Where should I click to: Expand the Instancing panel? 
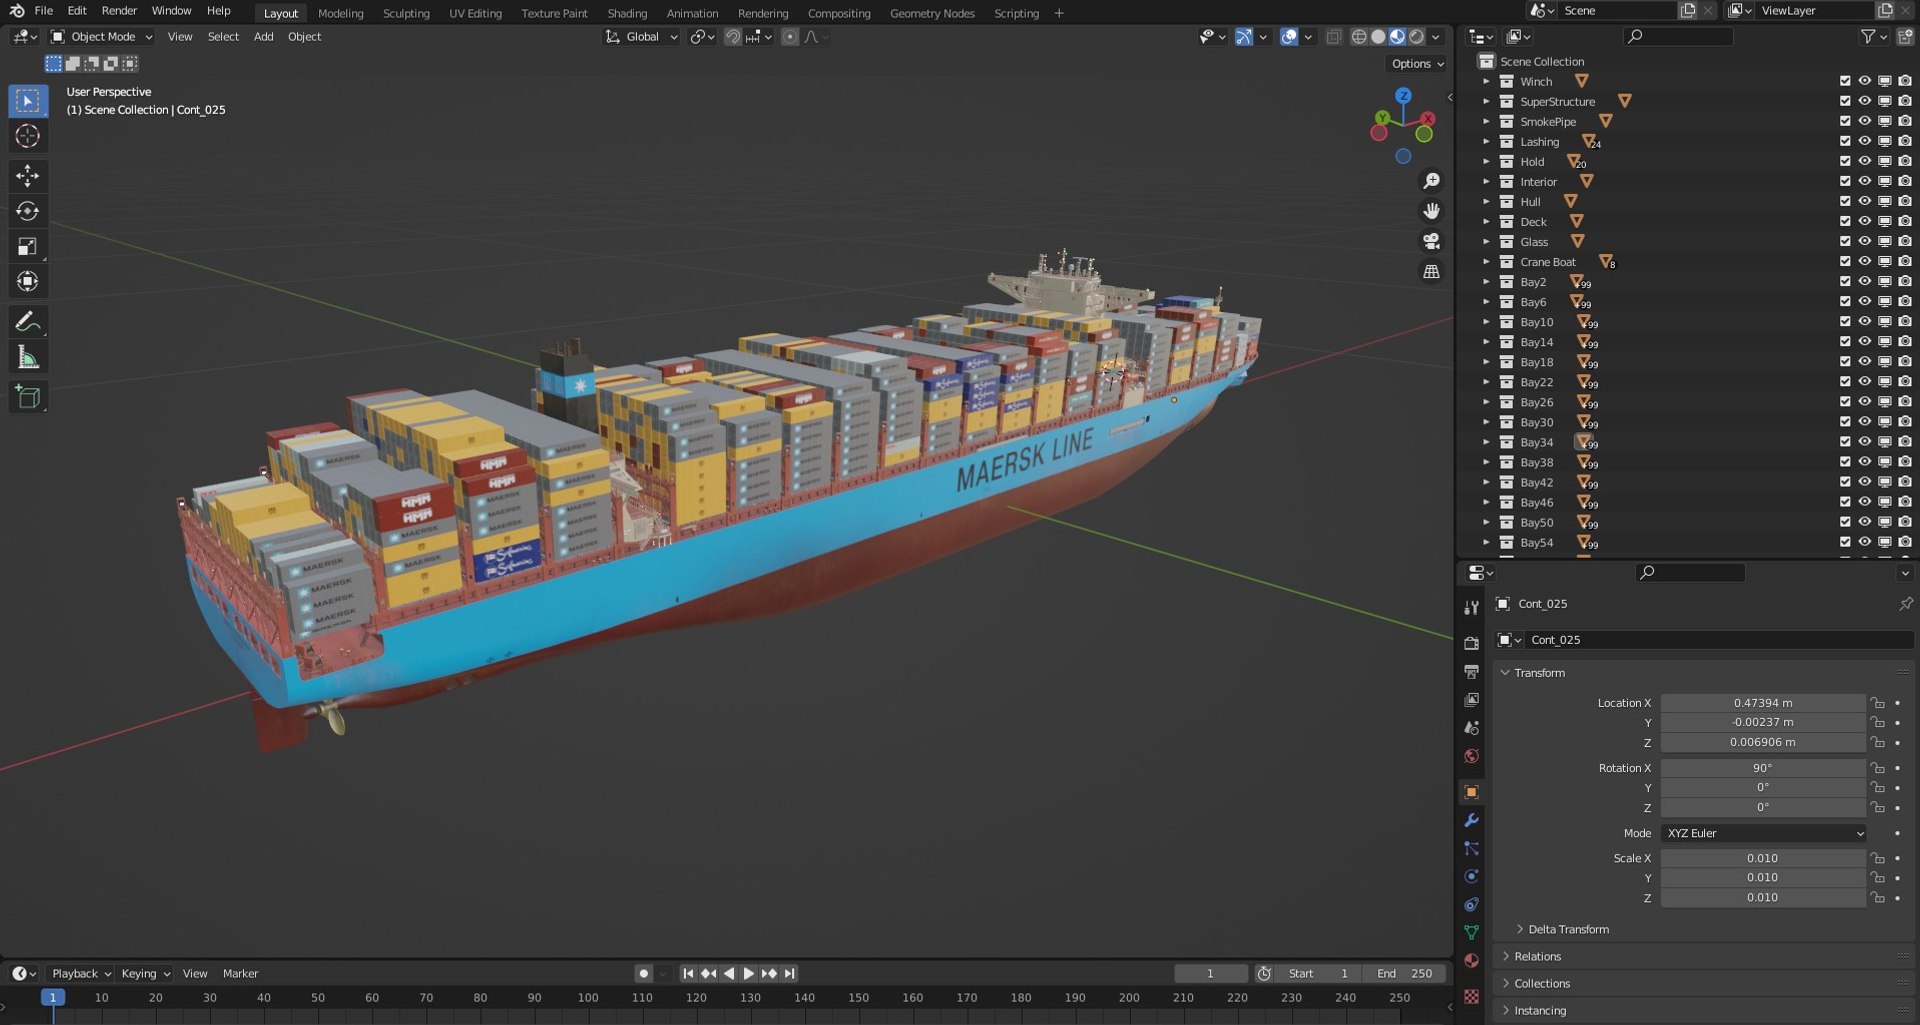point(1539,1011)
